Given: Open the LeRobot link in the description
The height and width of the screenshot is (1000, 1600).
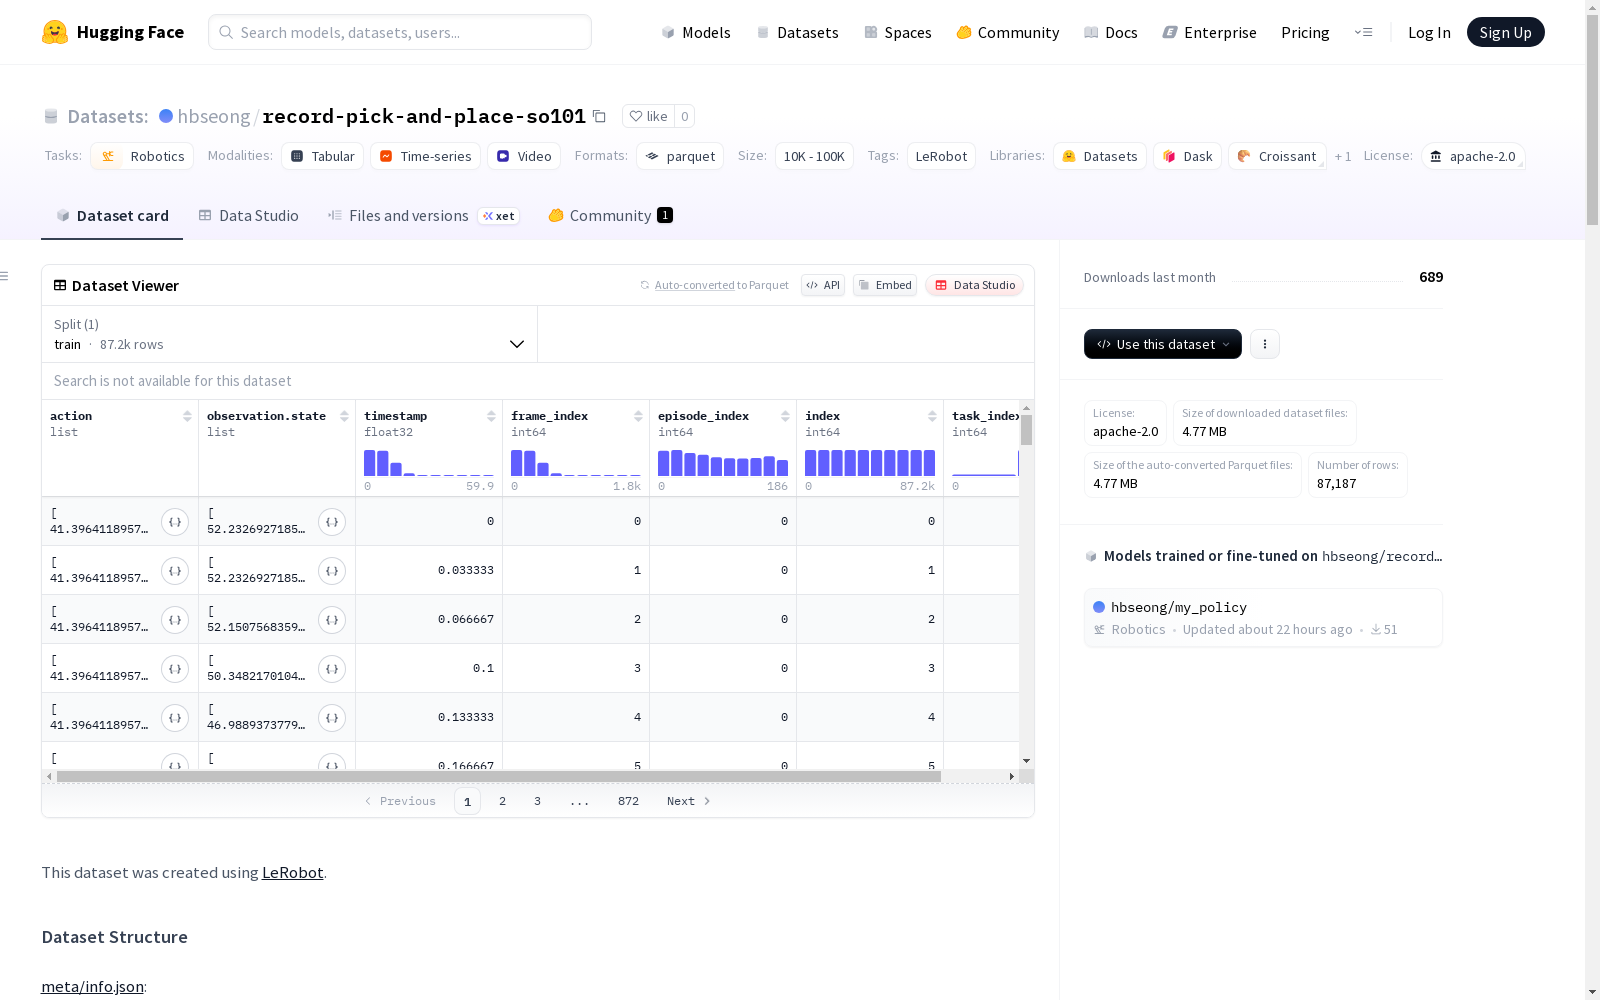Looking at the screenshot, I should [292, 872].
